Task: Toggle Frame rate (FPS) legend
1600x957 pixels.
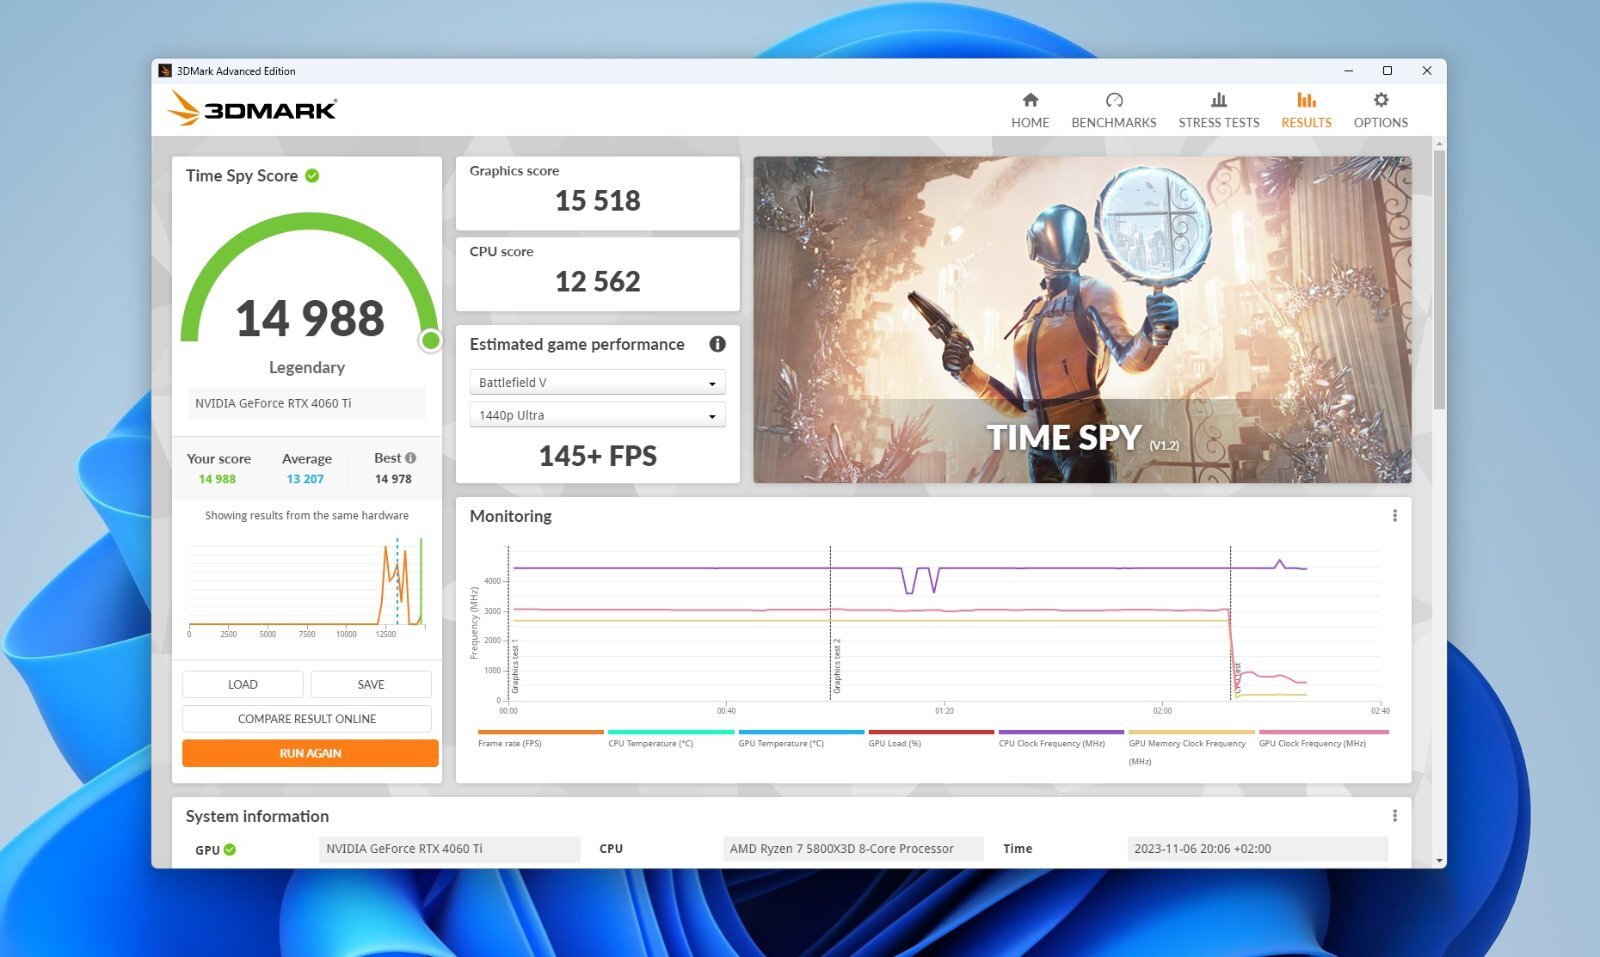Action: tap(540, 739)
